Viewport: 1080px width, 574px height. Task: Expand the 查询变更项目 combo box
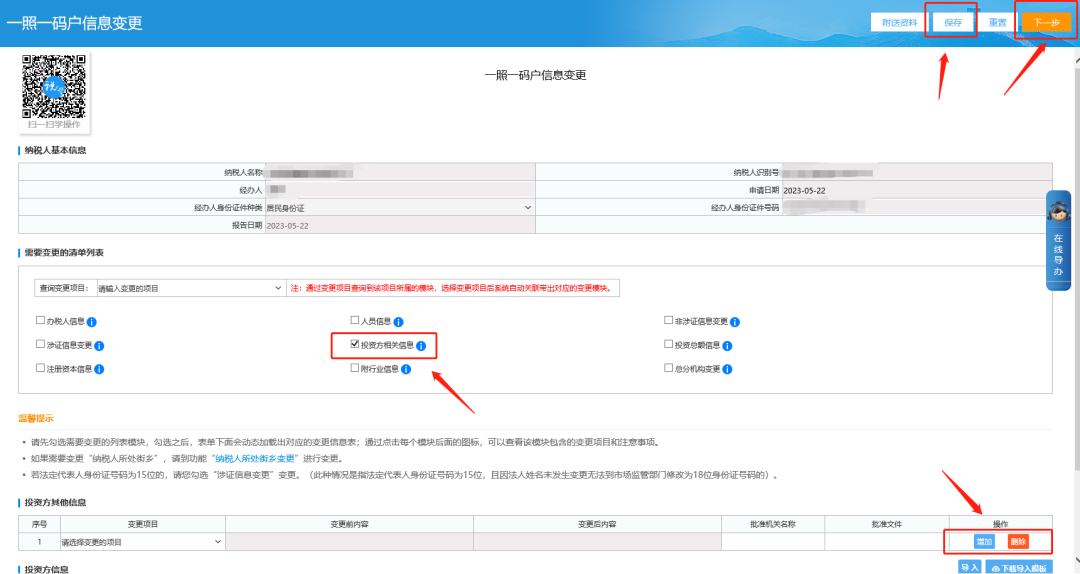(190, 288)
